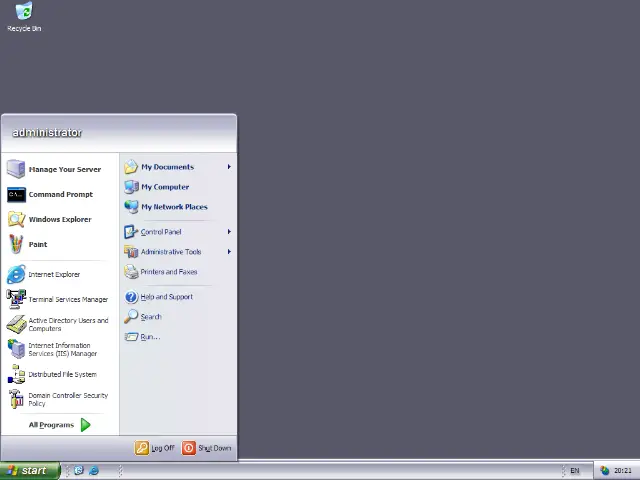
Task: Click the Terminal Services Manager label
Action: point(68,300)
